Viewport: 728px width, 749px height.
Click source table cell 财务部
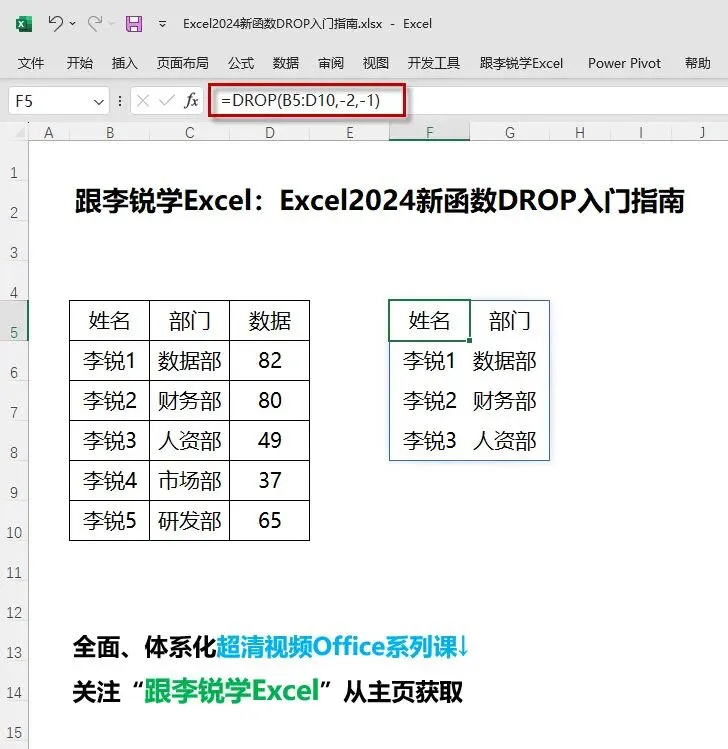point(190,401)
